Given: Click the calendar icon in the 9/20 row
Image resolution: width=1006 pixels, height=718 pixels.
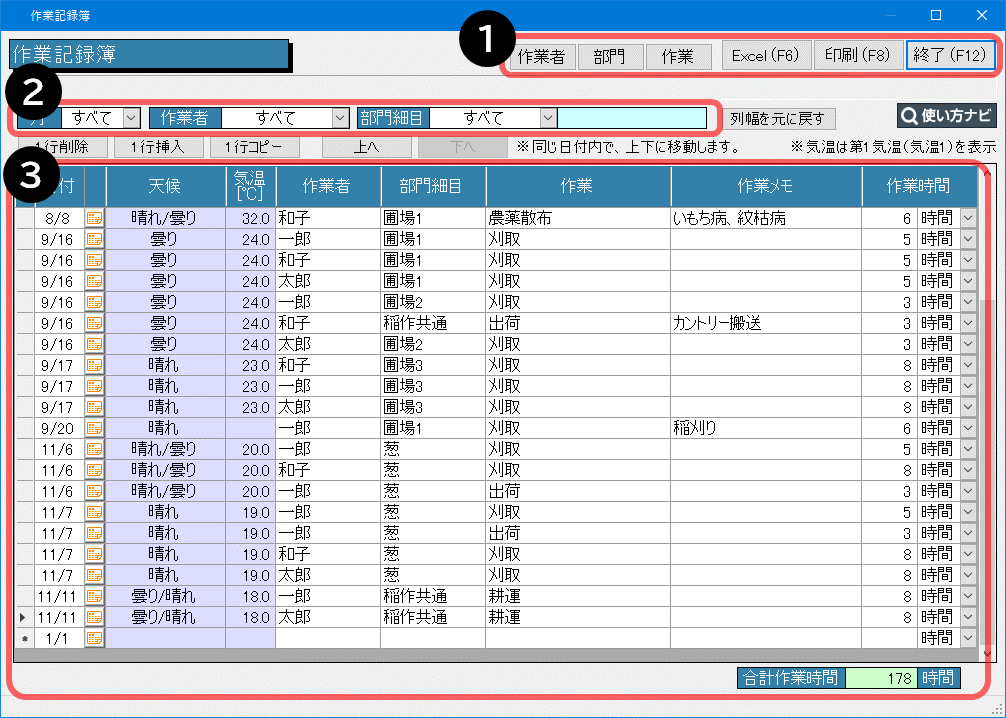Looking at the screenshot, I should pos(95,427).
